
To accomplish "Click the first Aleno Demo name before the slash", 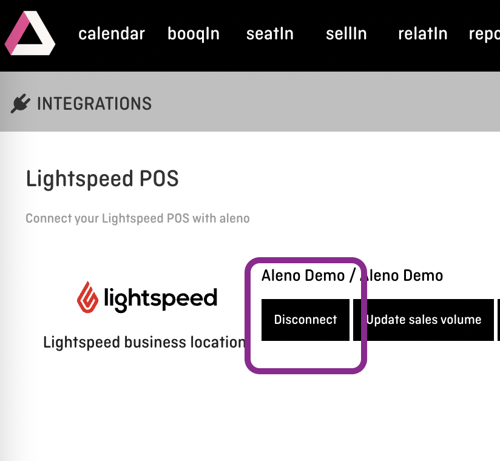I will [303, 276].
